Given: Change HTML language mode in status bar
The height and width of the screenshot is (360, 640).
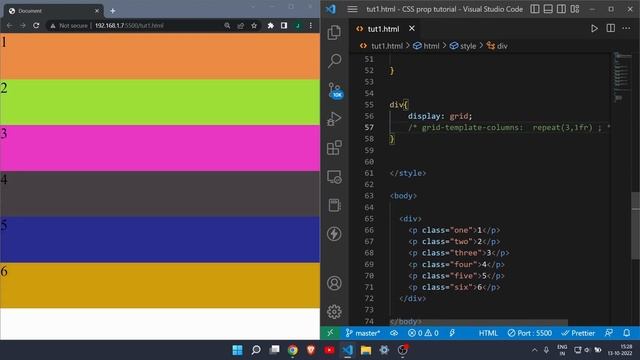Looking at the screenshot, I should (488, 333).
